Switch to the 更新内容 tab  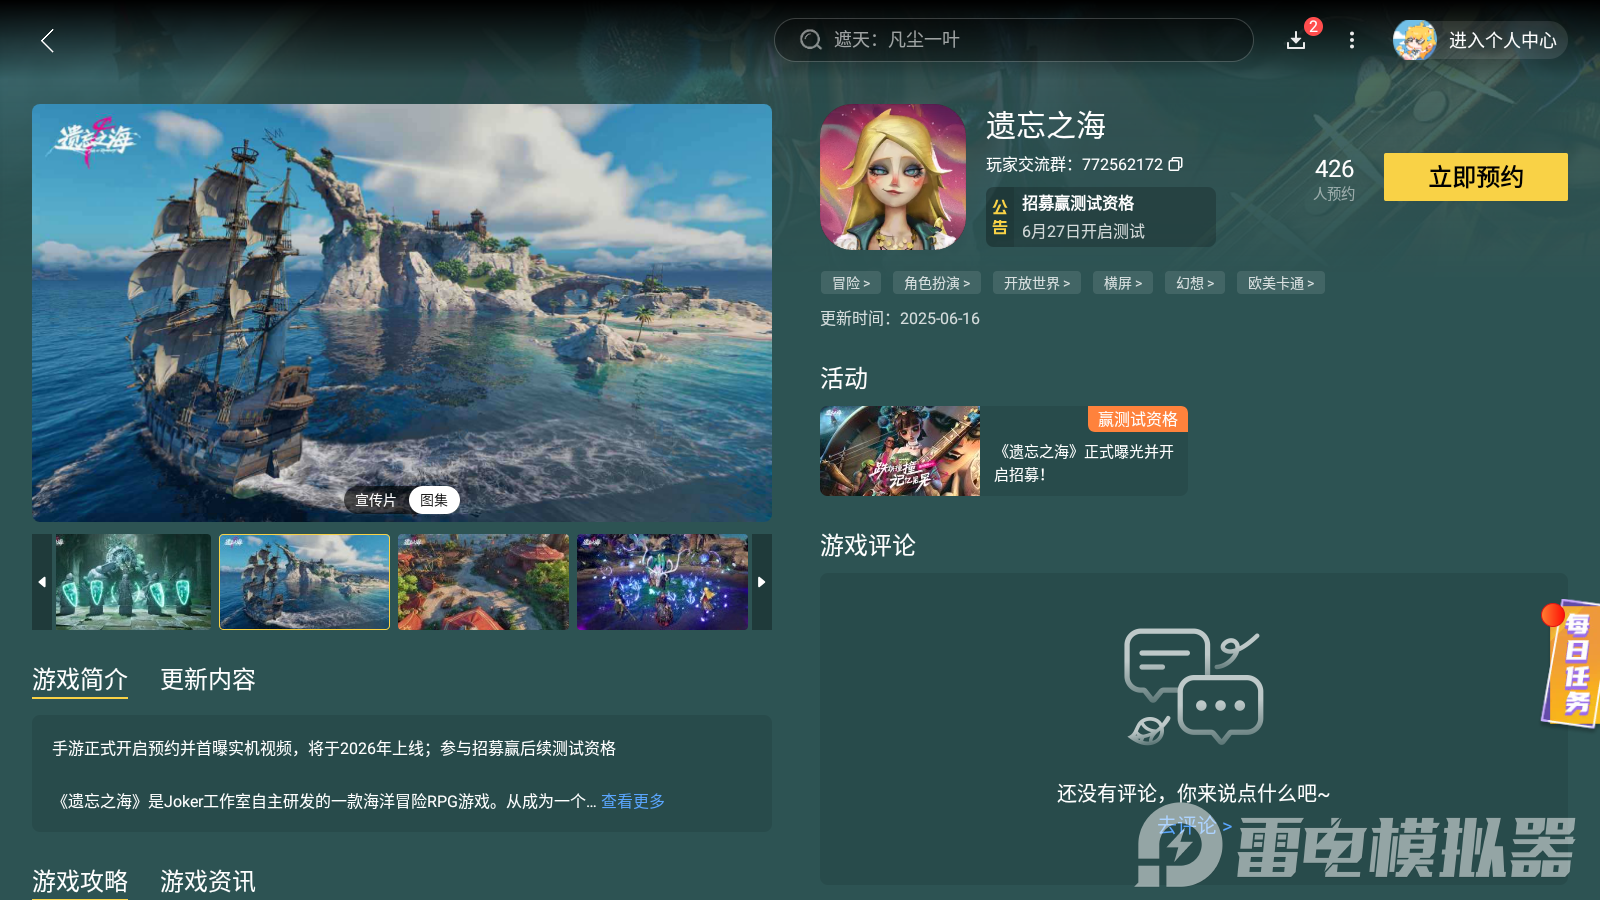point(207,681)
